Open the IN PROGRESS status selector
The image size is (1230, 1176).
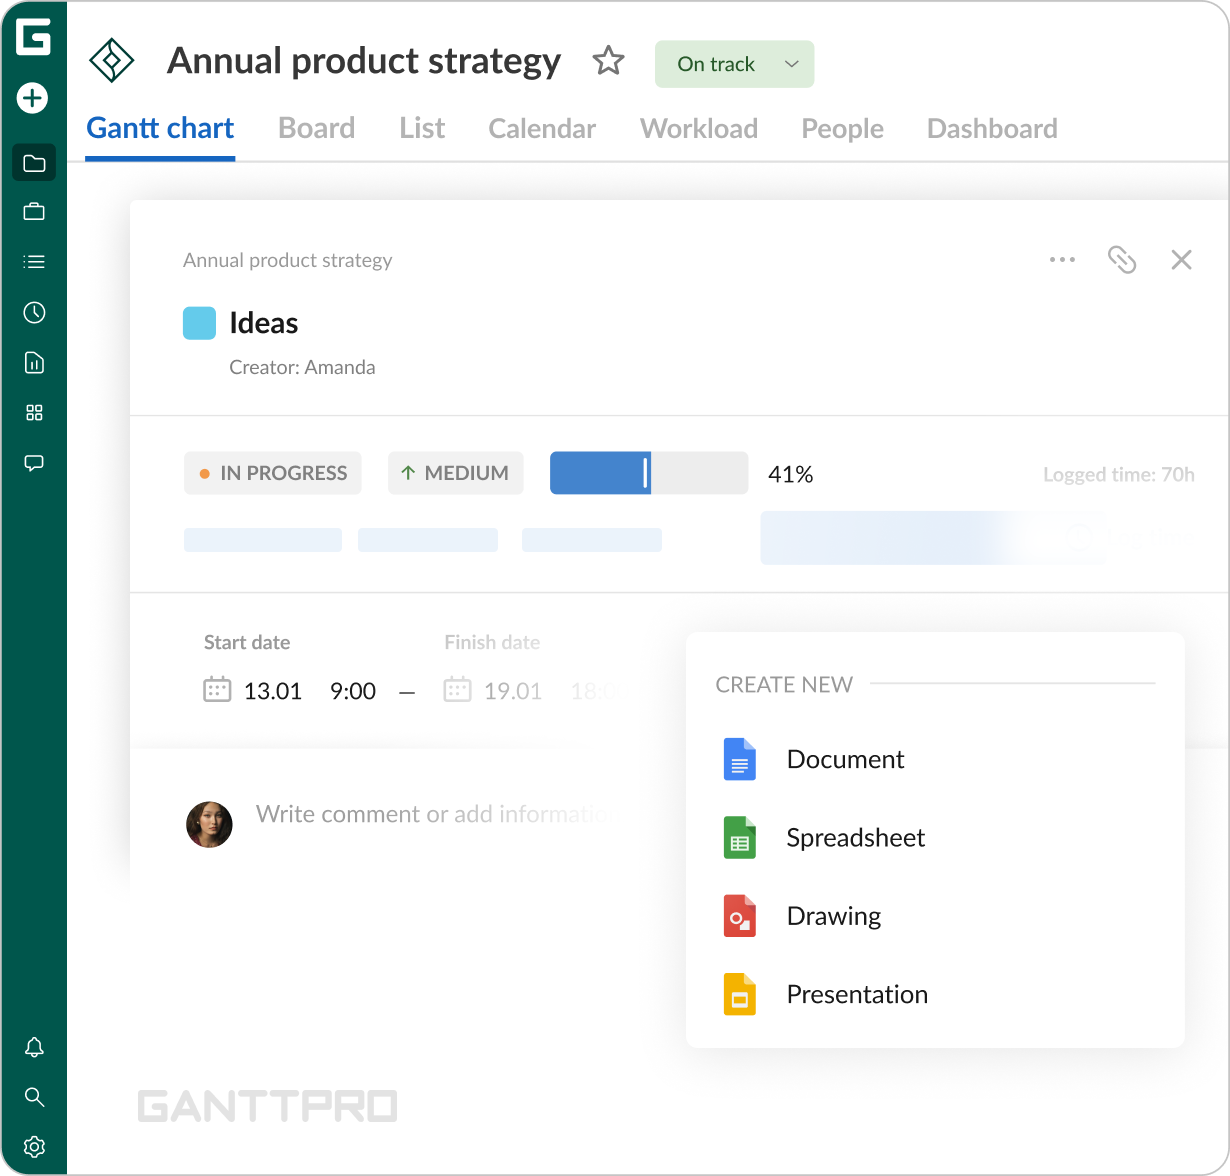(272, 473)
